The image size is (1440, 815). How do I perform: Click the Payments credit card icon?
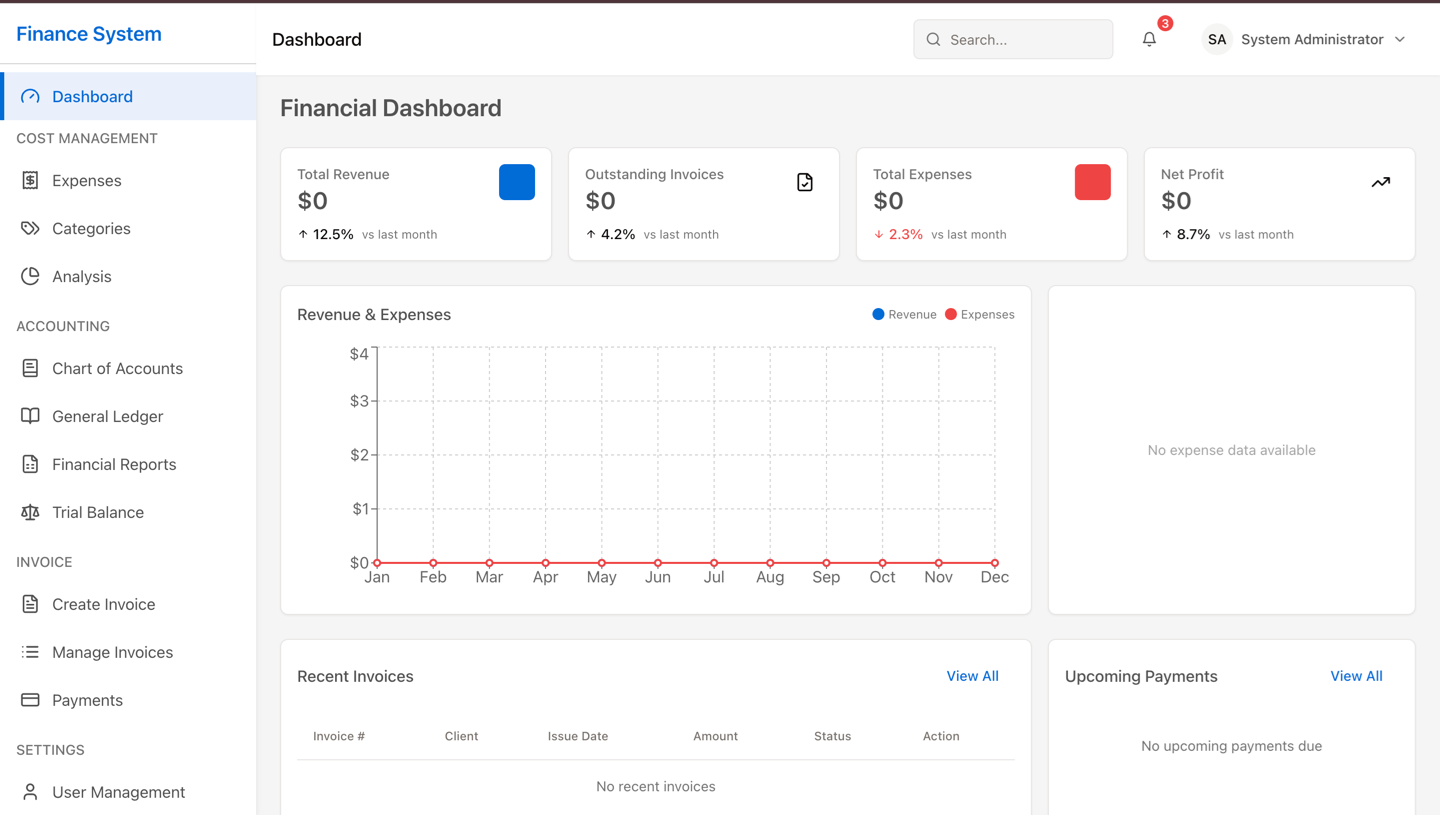tap(30, 701)
